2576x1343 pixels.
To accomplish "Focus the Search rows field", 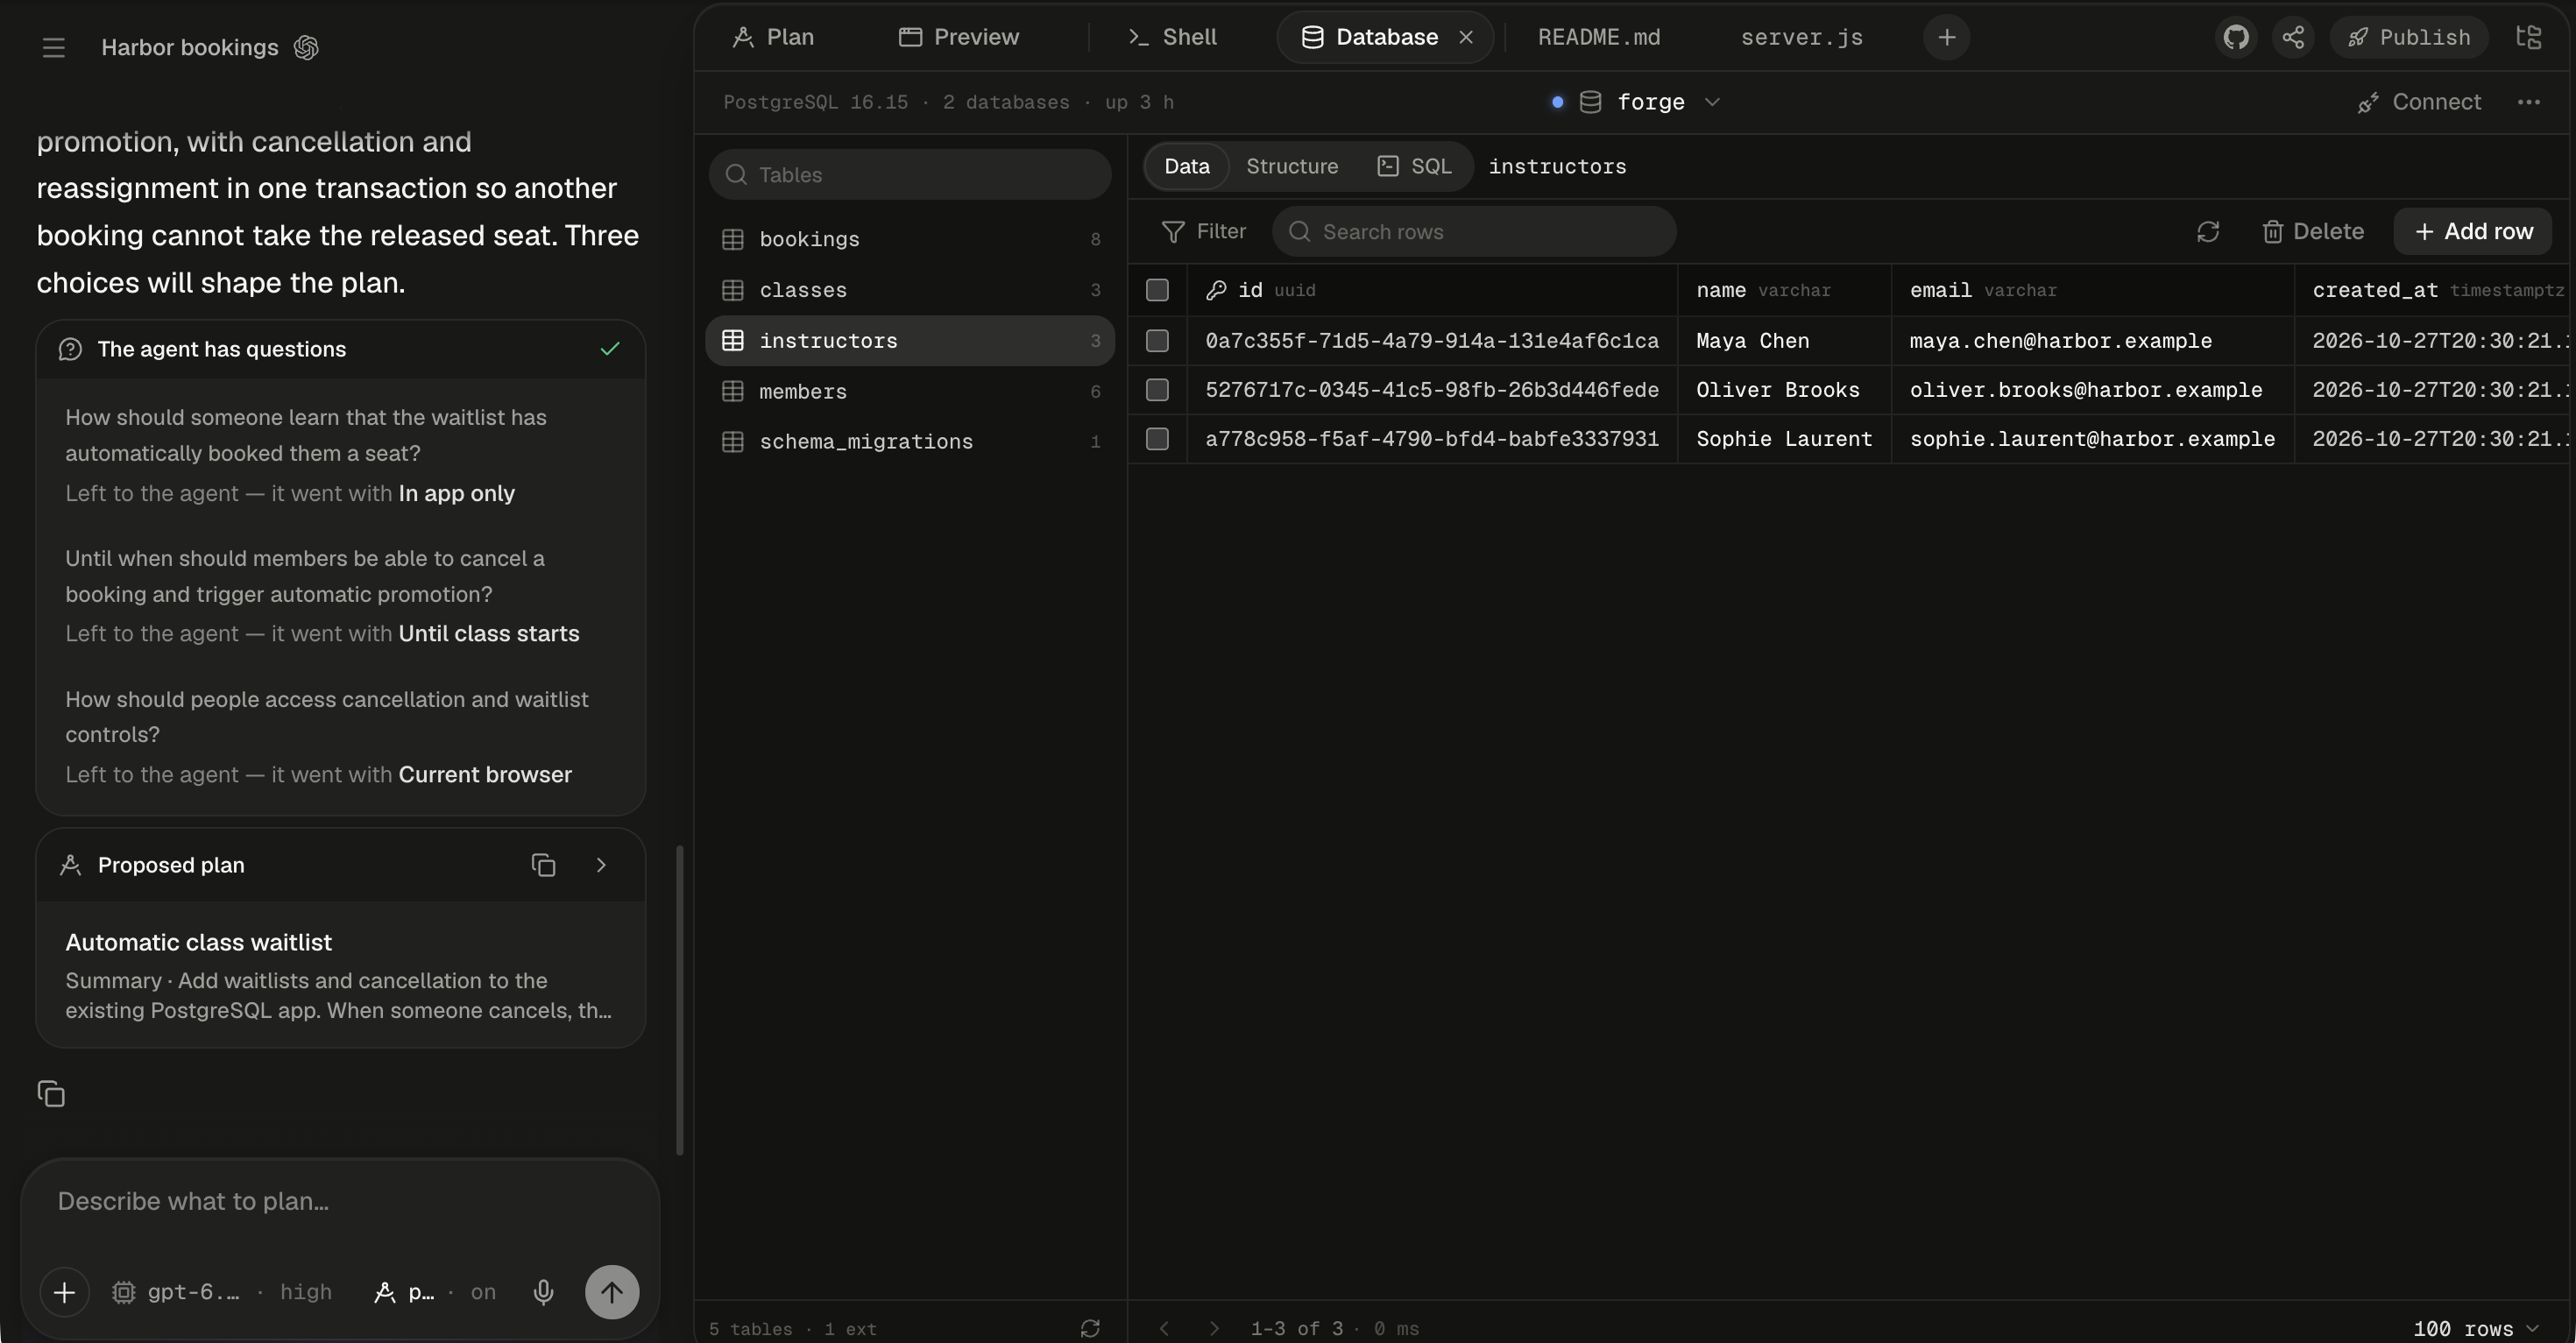I will (x=1474, y=232).
